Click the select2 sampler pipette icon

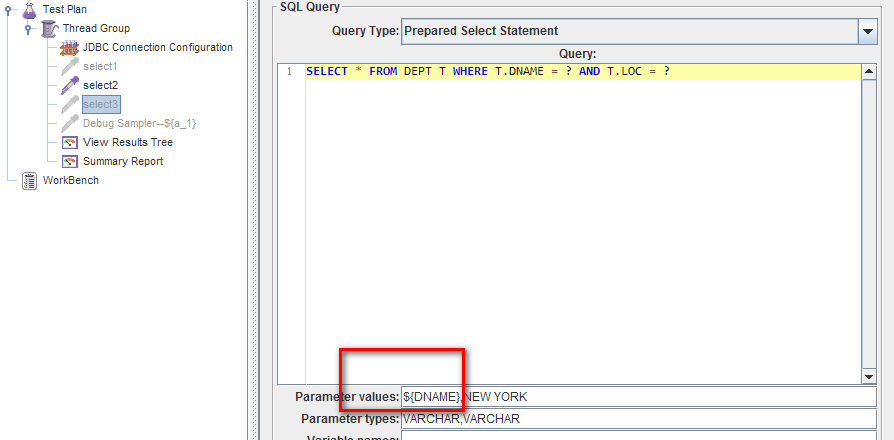click(x=69, y=85)
